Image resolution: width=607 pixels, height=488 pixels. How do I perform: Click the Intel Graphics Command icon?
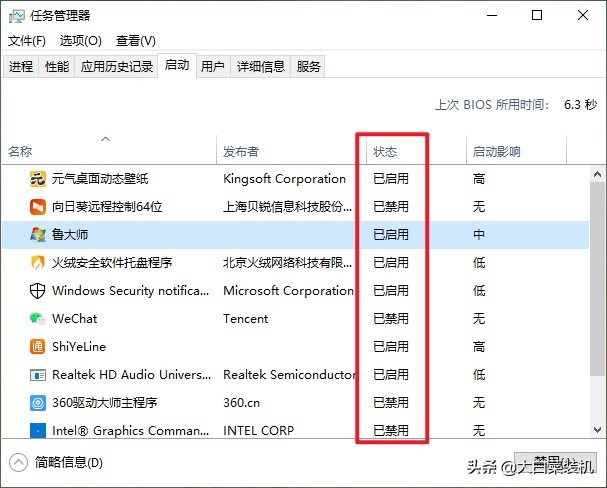coord(38,430)
